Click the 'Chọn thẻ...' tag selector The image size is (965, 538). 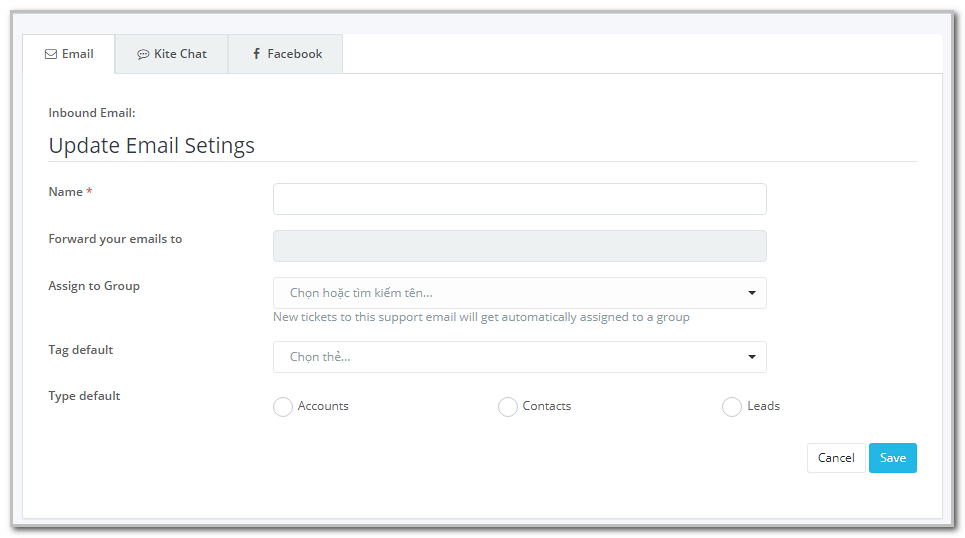point(519,357)
